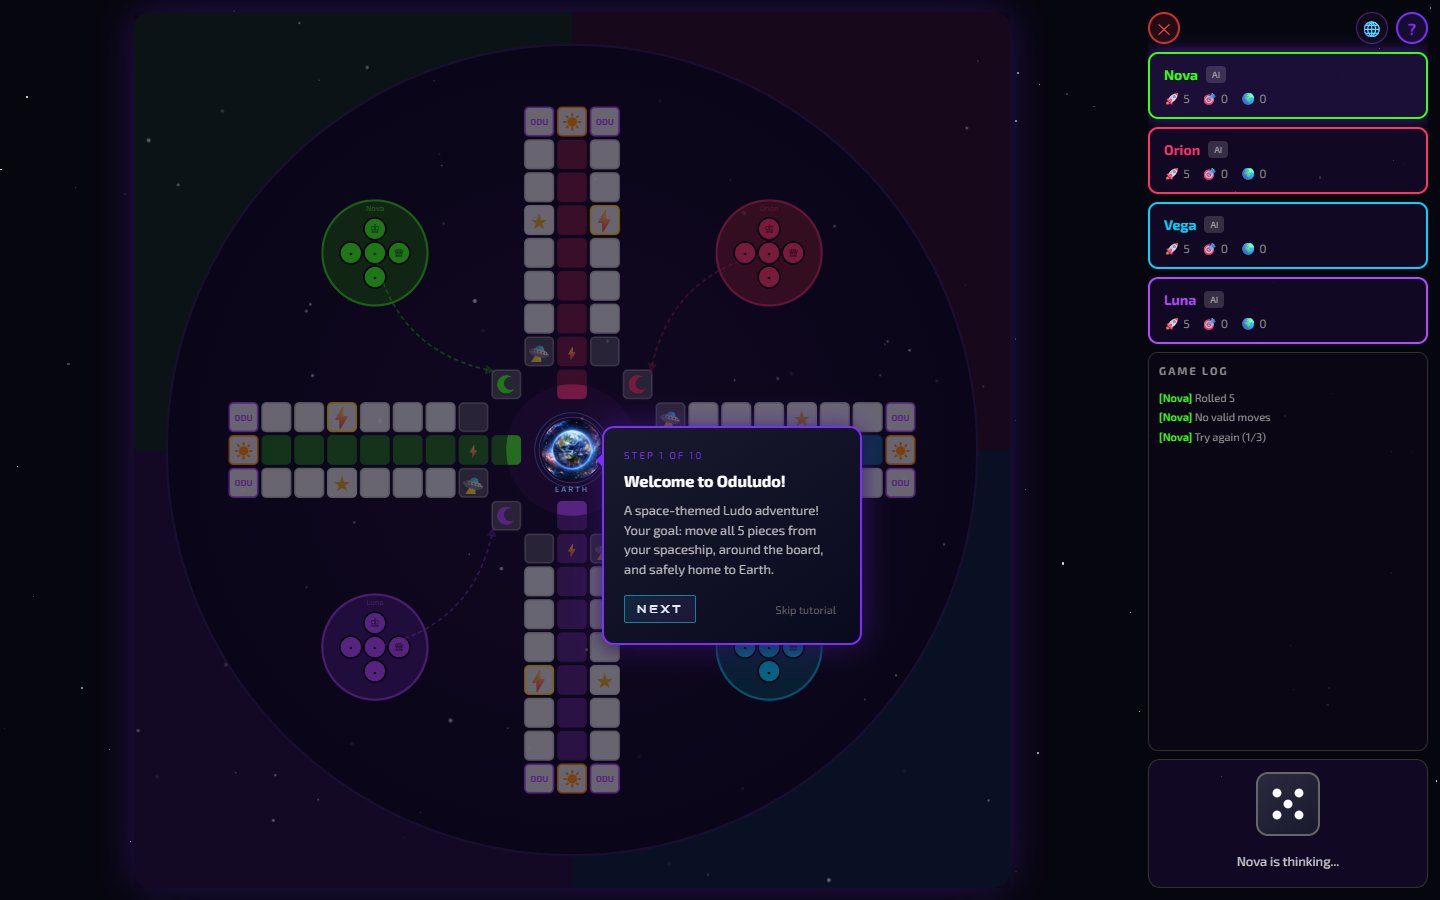
Task: Click the purple crescent moon tile
Action: (506, 516)
